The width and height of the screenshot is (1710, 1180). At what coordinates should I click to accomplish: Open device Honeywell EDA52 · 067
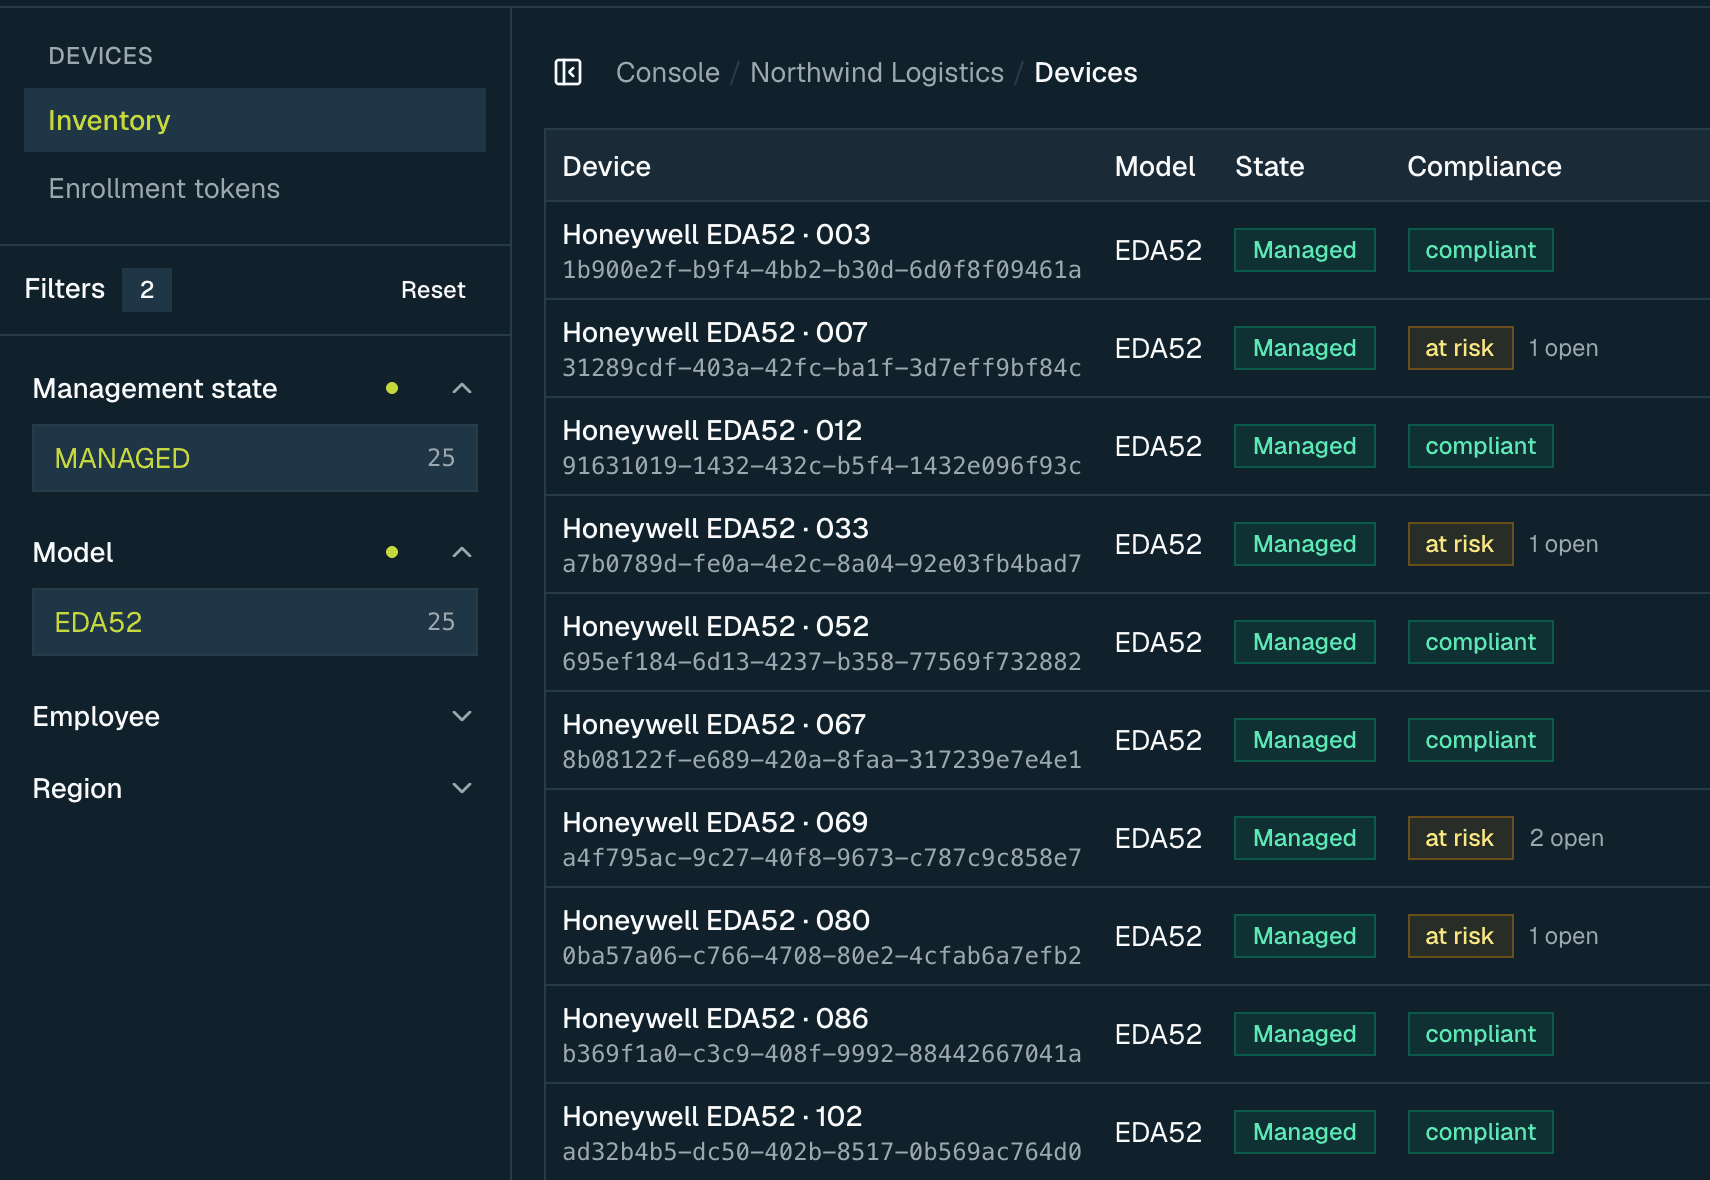(x=714, y=724)
